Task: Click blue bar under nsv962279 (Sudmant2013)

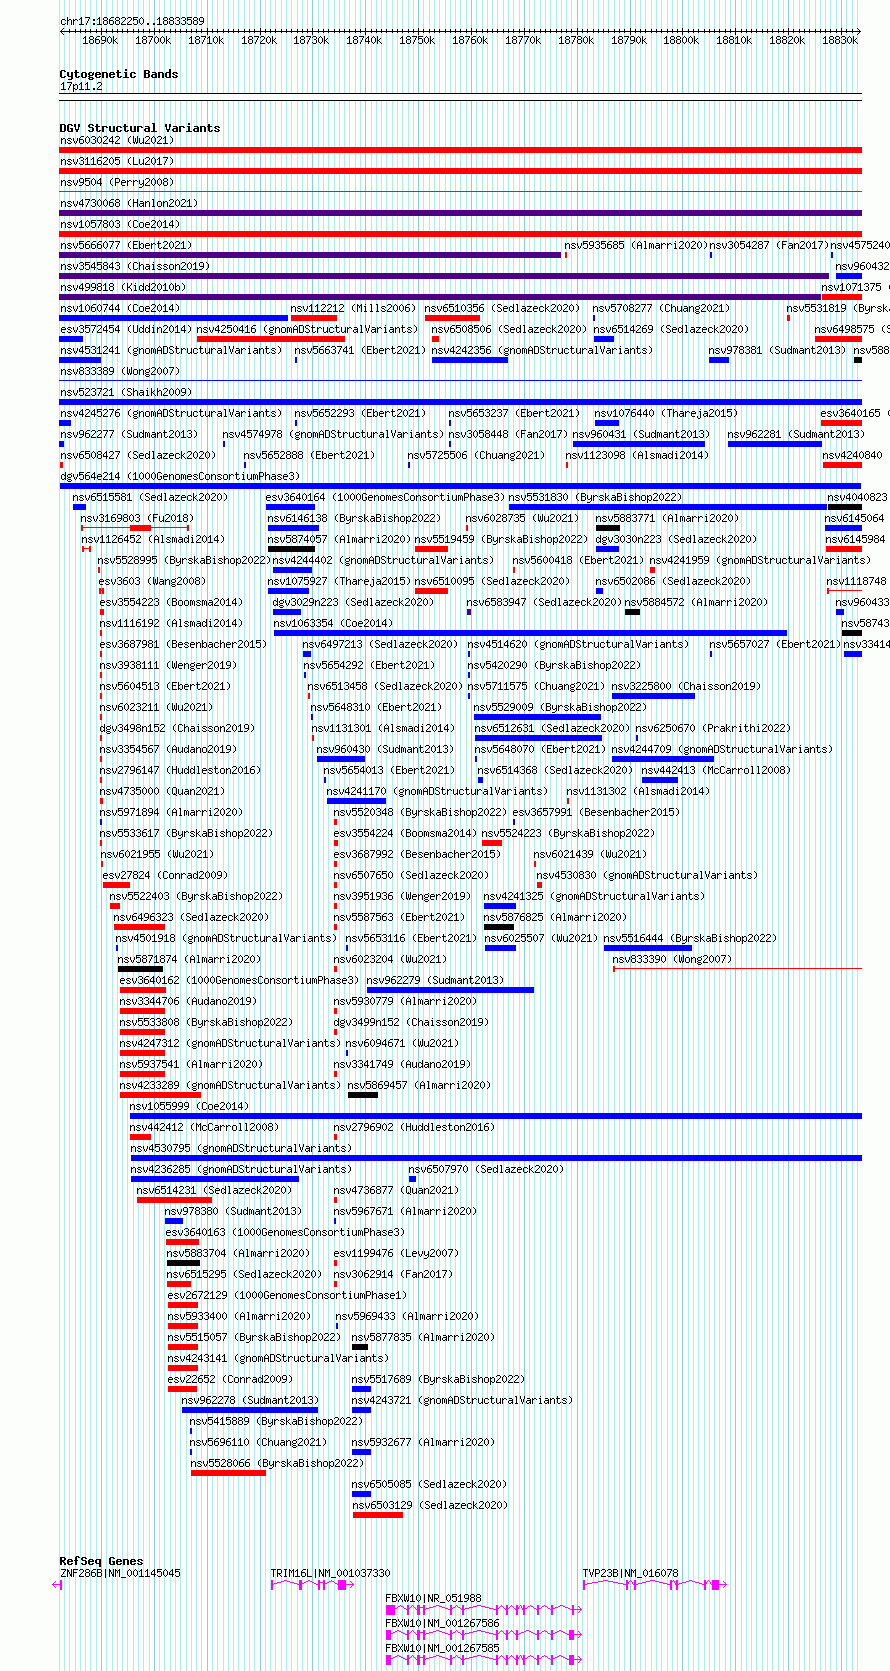Action: (450, 990)
